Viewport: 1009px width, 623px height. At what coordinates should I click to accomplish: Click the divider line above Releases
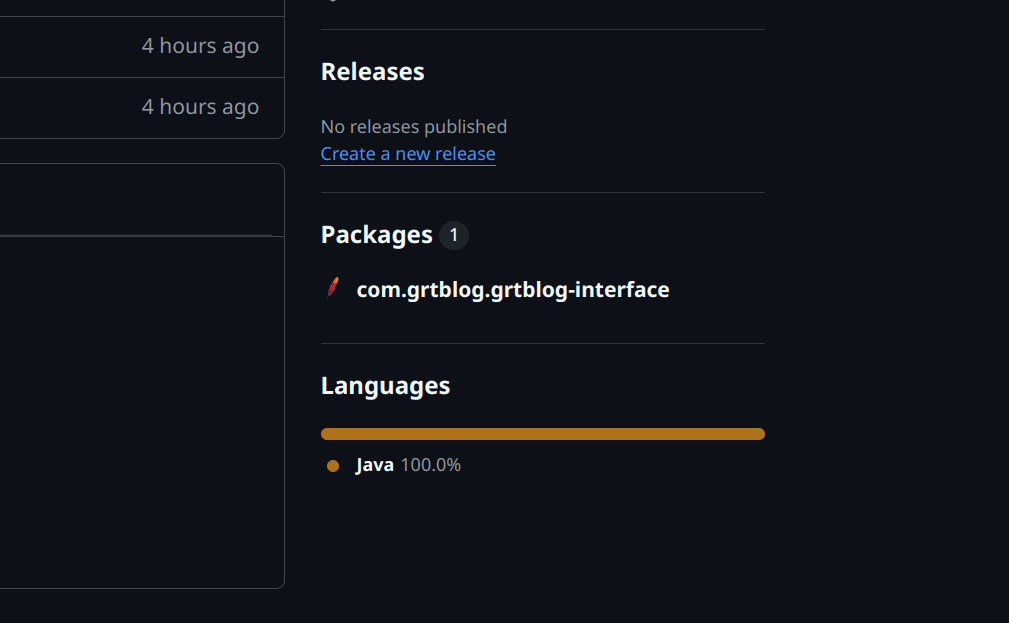543,30
